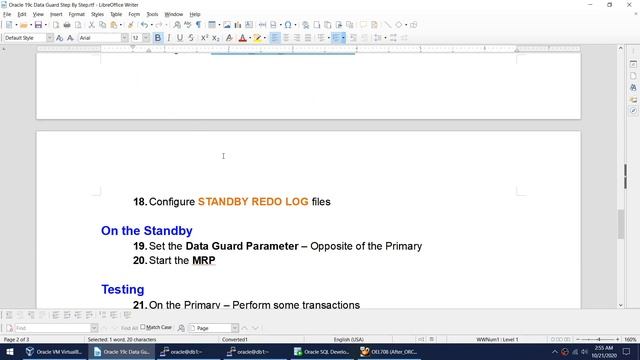Click the Cut scissors icon
The image size is (640, 360).
[x=91, y=25]
